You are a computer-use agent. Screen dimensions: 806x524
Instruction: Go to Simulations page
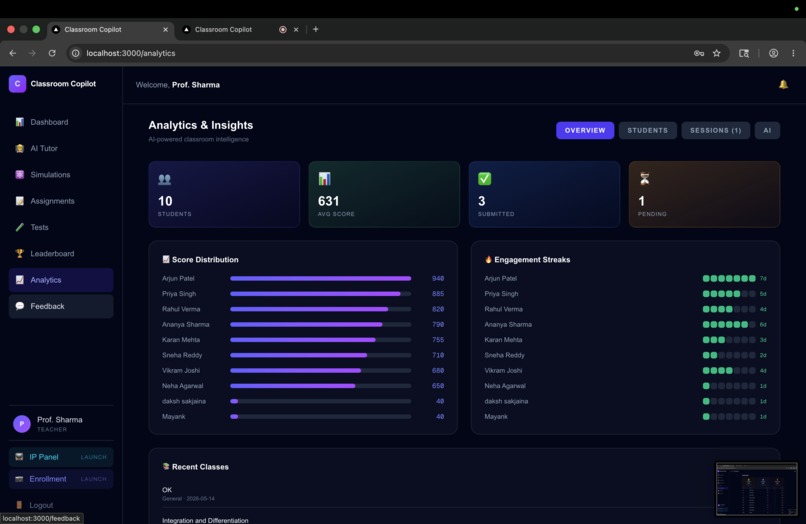point(61,174)
